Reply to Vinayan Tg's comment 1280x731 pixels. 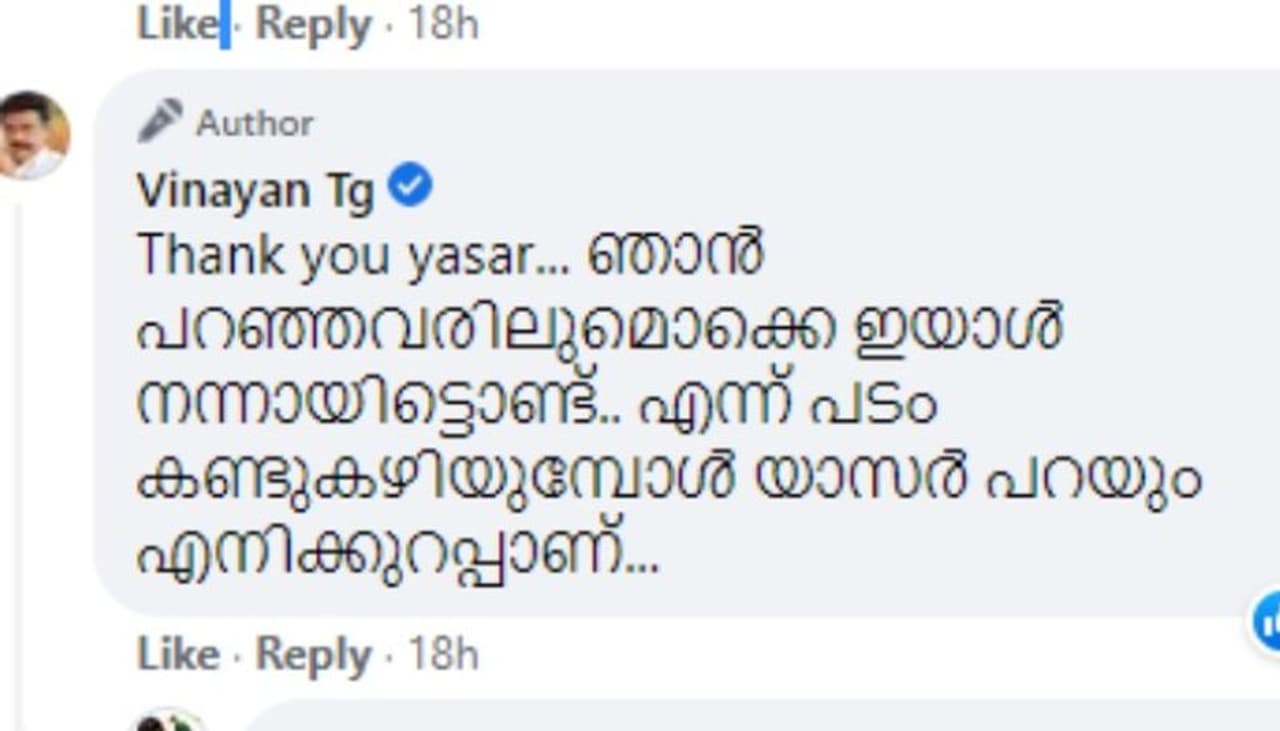pos(312,655)
